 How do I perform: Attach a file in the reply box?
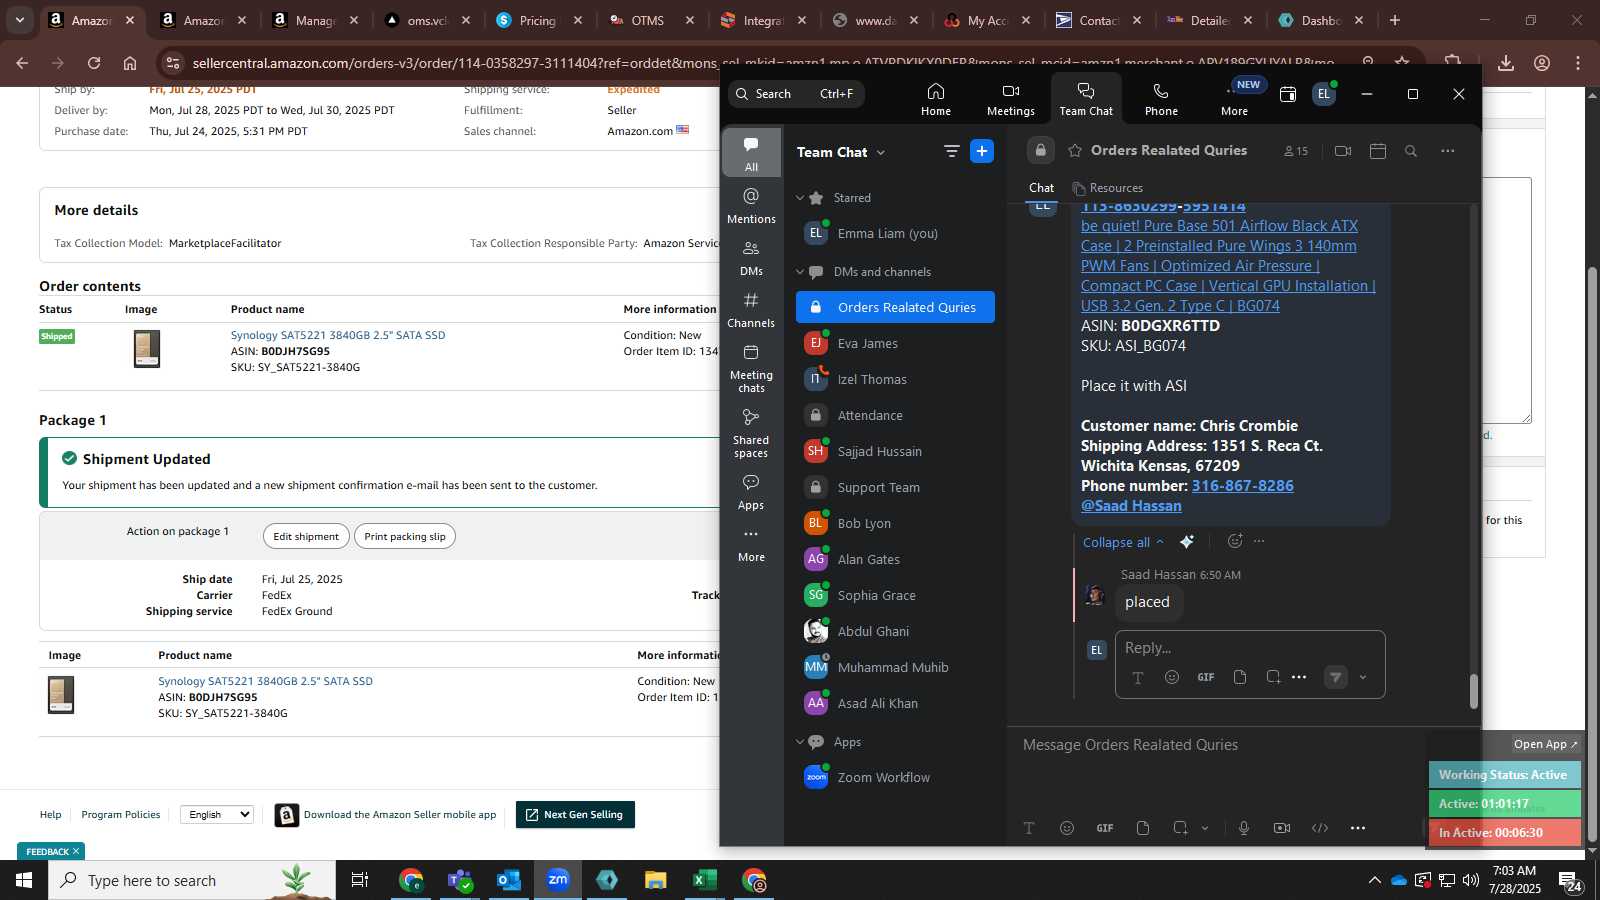click(1240, 677)
